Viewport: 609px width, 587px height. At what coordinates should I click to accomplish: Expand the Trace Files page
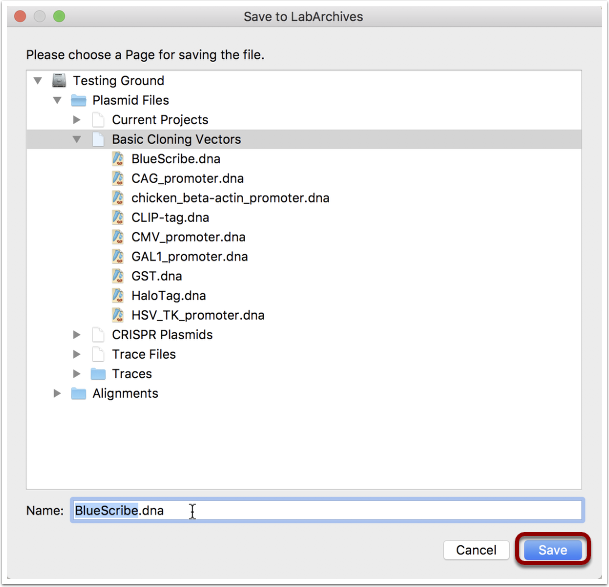click(x=77, y=354)
